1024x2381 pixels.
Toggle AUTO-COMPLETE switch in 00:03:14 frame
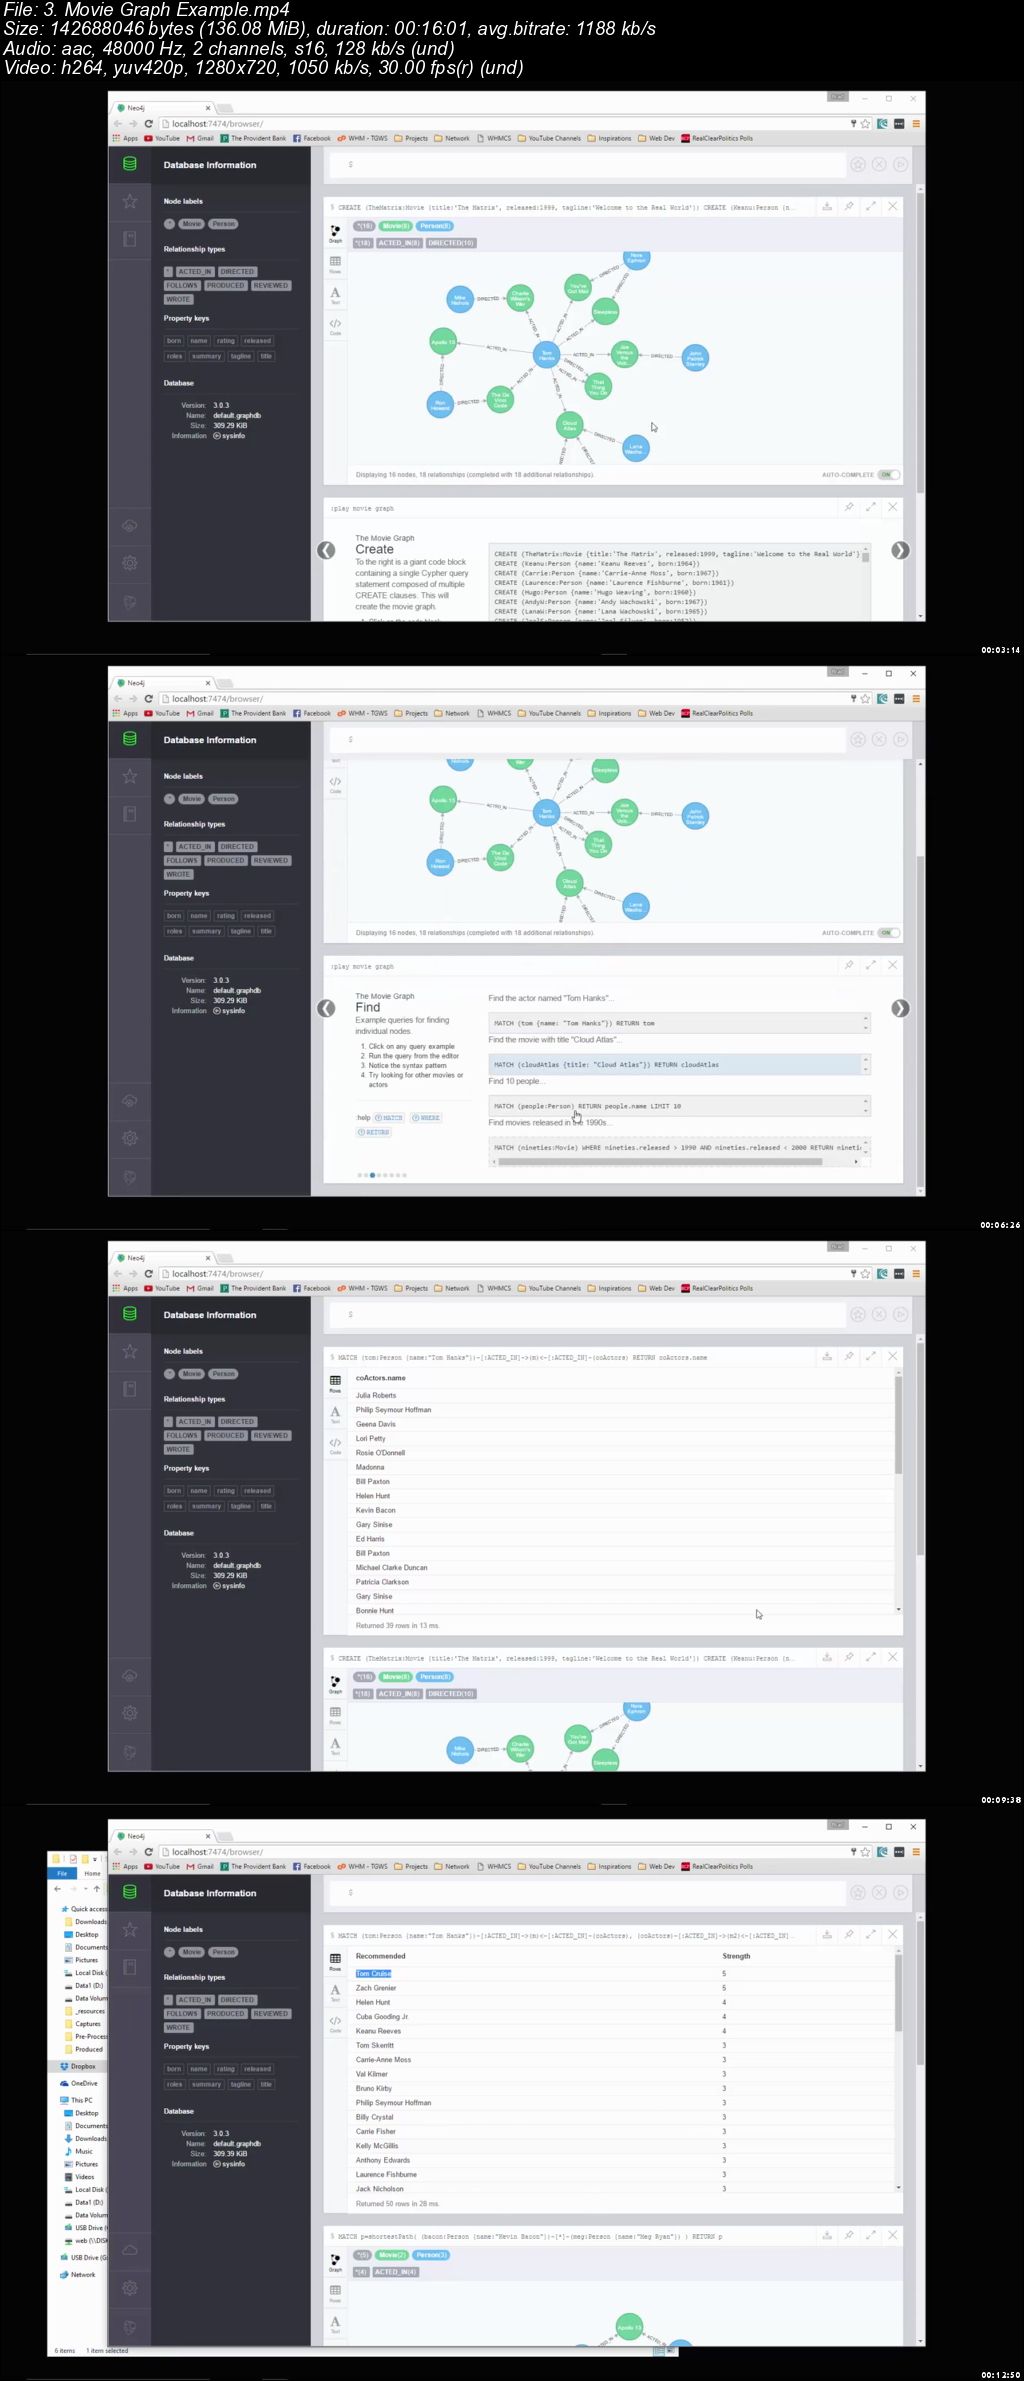[888, 475]
